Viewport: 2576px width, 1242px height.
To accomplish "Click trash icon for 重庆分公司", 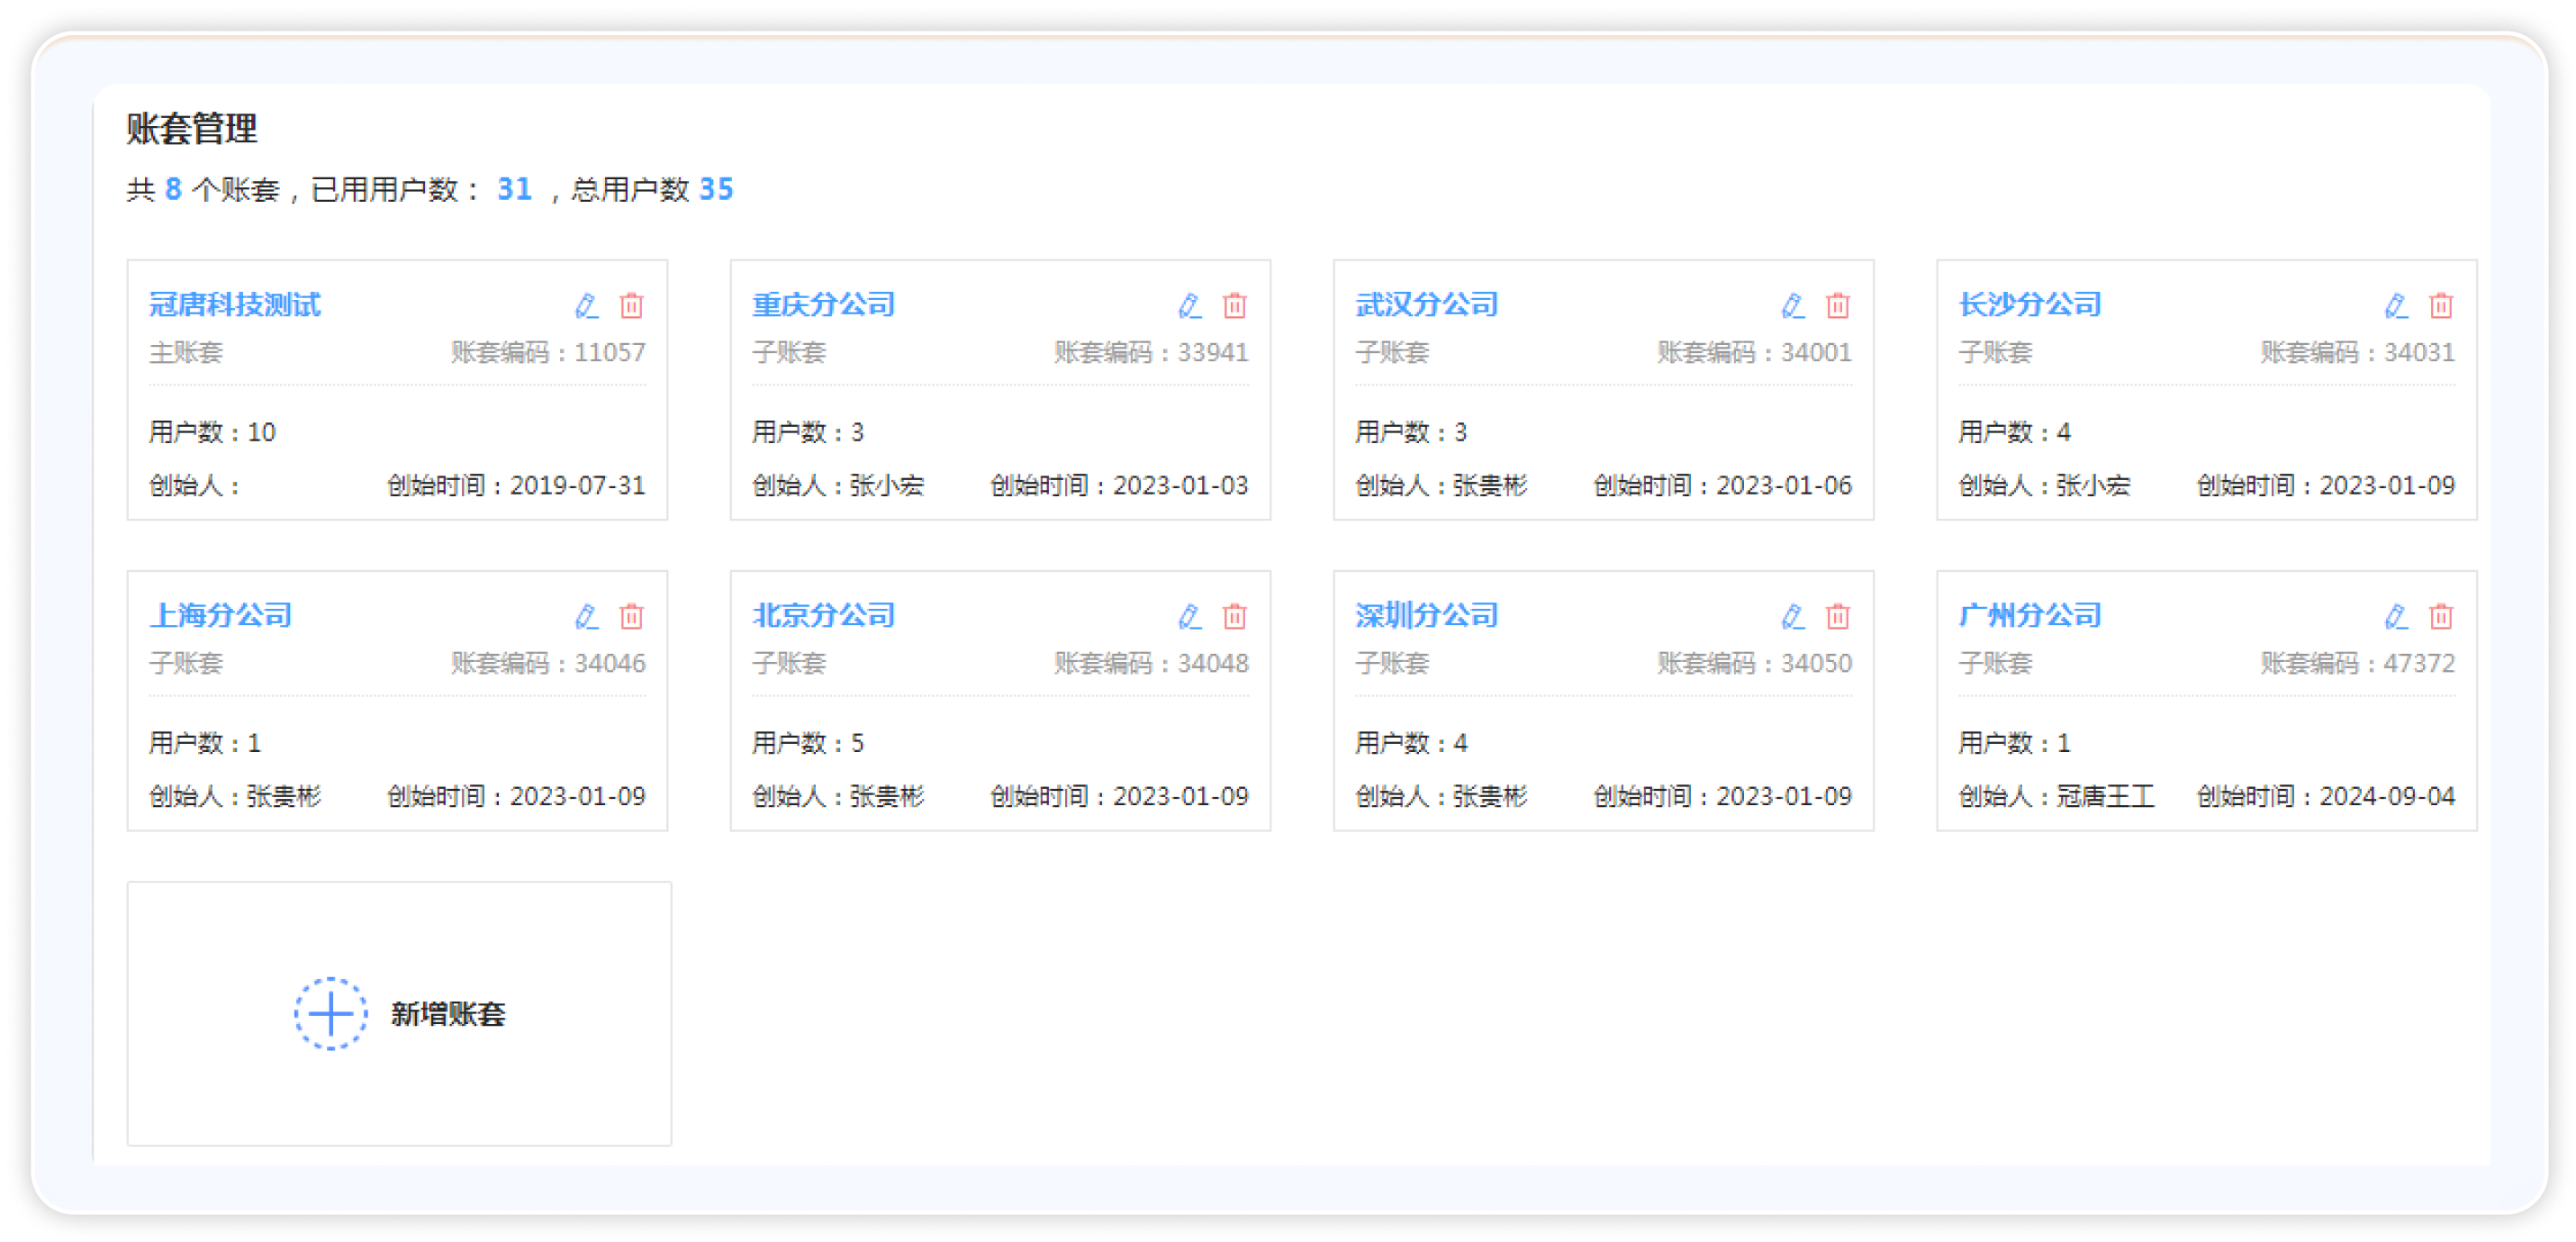I will point(1234,305).
